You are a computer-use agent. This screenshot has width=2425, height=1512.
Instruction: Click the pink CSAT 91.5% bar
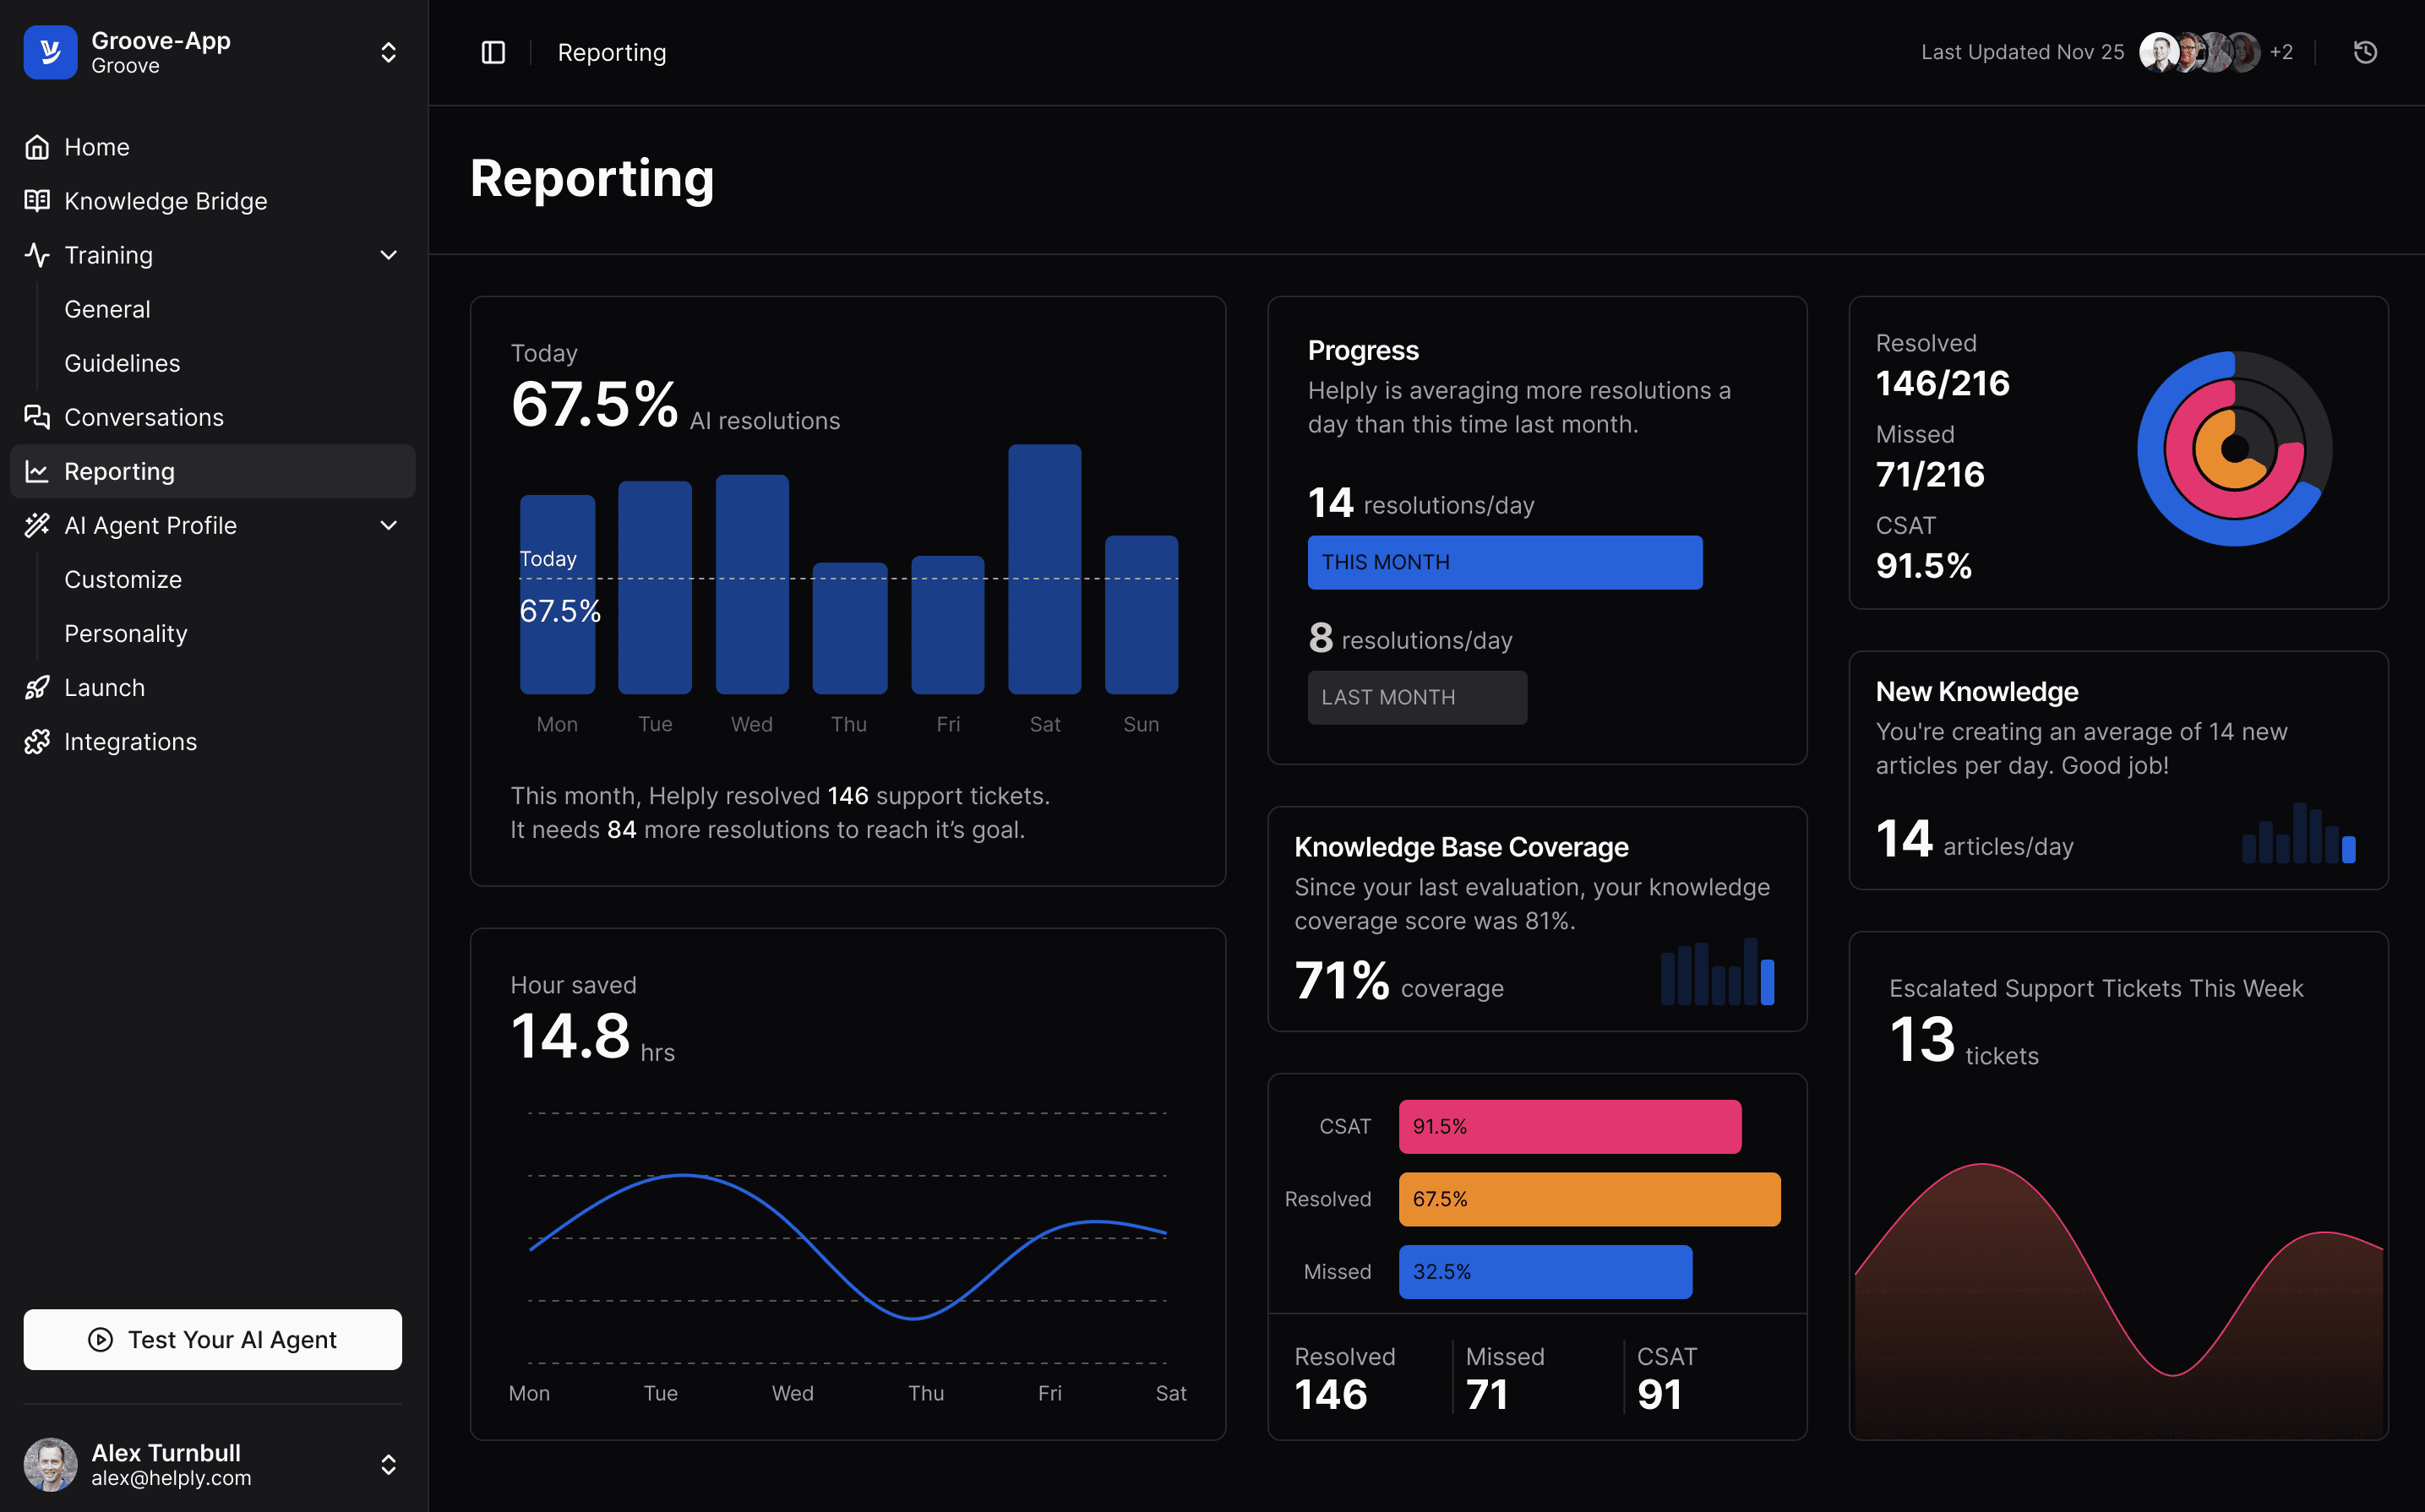1569,1126
